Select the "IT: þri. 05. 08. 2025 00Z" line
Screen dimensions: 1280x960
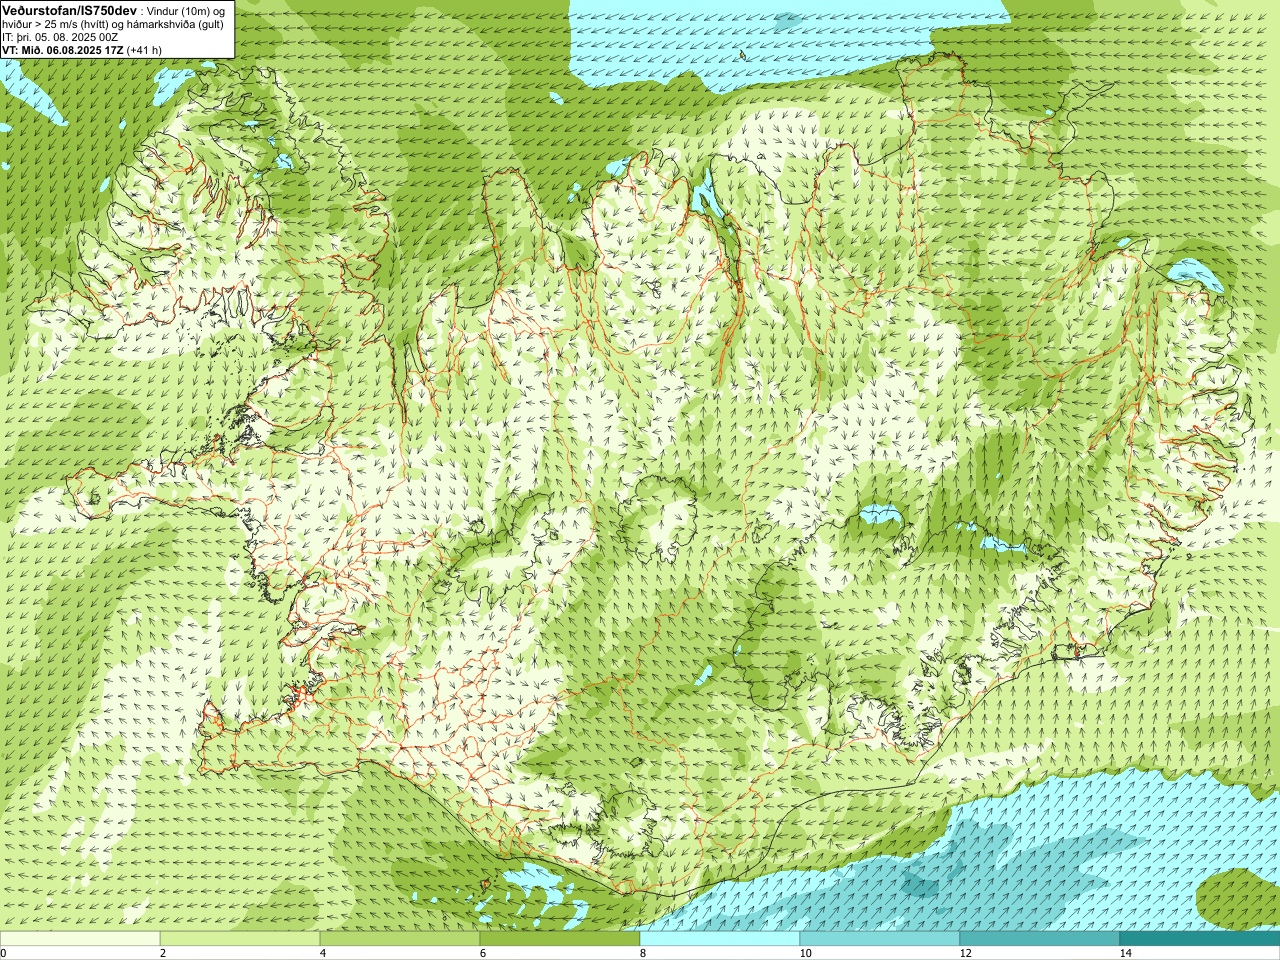coord(61,37)
